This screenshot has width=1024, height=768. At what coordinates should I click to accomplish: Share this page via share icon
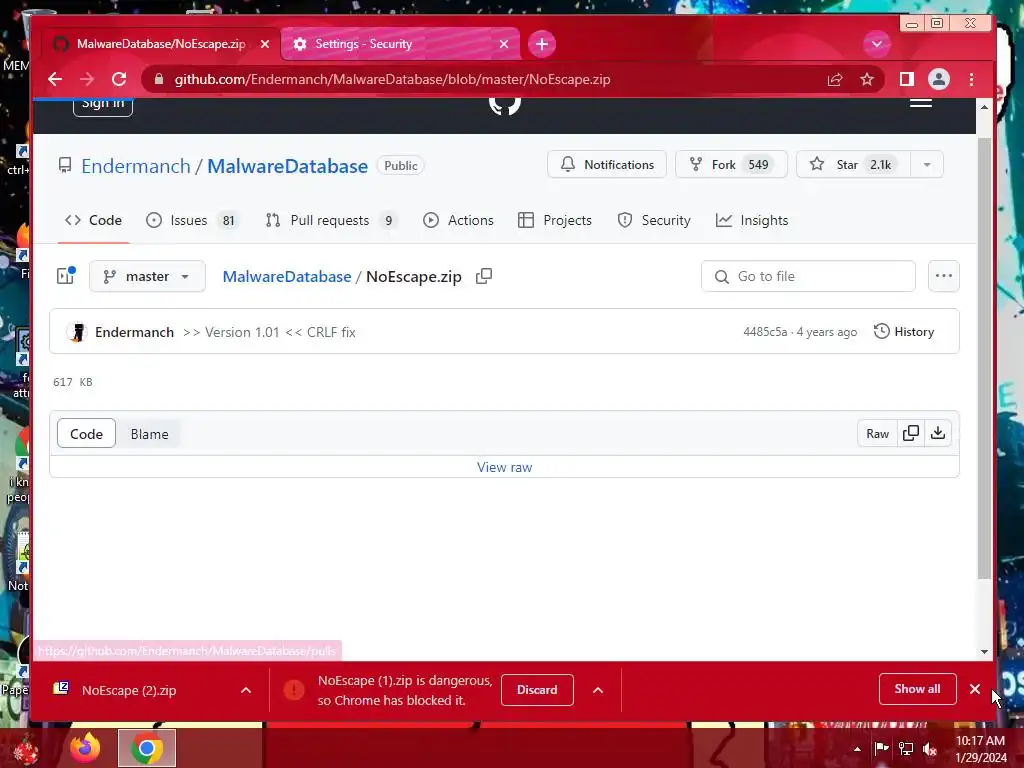click(x=835, y=80)
